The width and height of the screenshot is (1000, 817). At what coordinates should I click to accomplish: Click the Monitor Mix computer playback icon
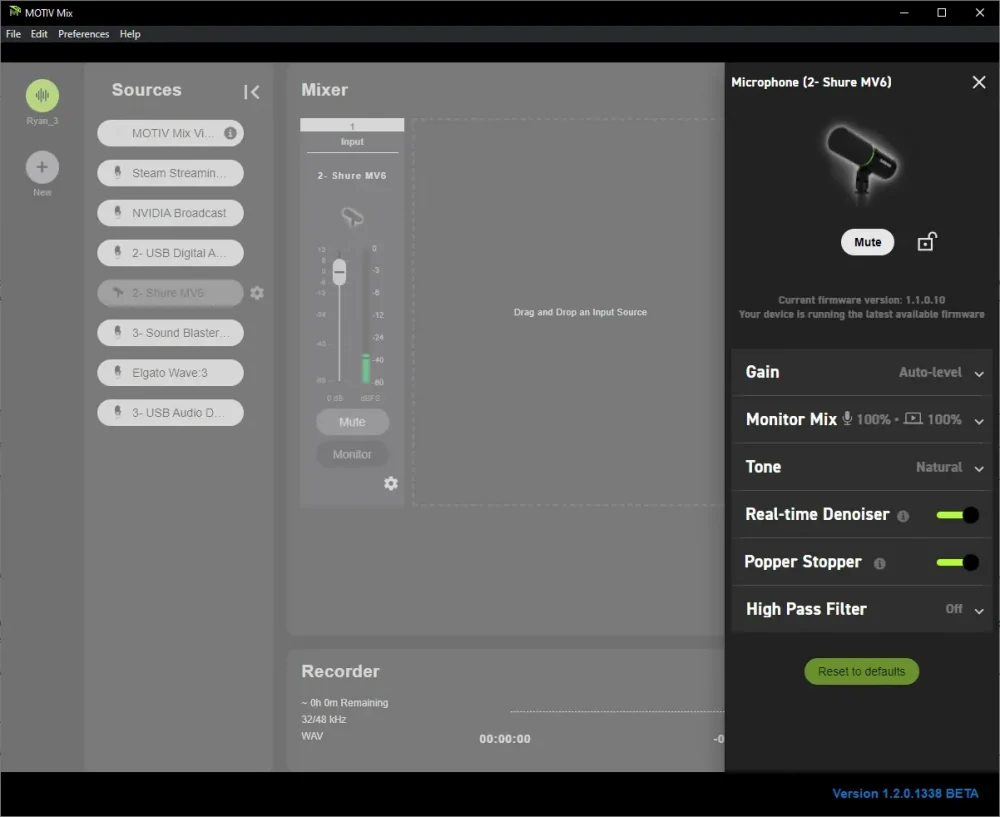click(x=913, y=418)
